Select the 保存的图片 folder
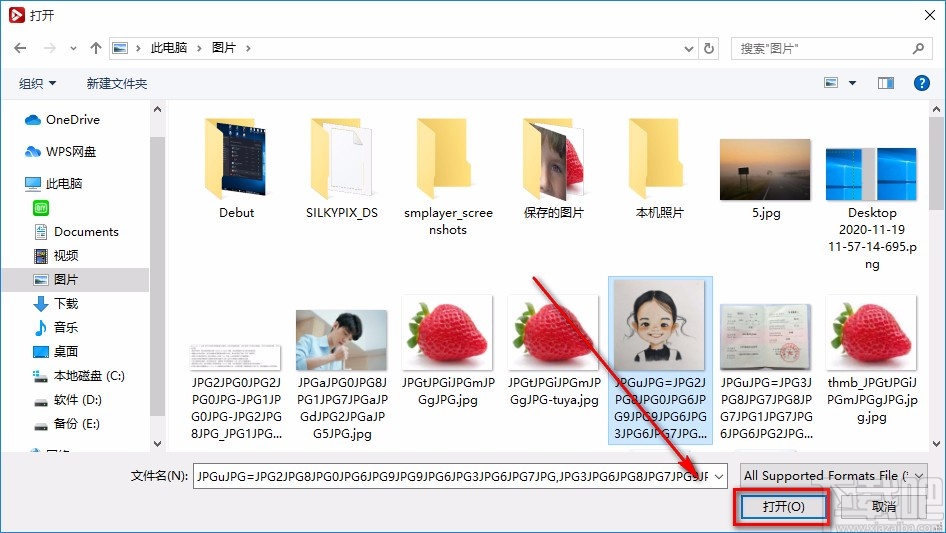The image size is (946, 533). [553, 169]
